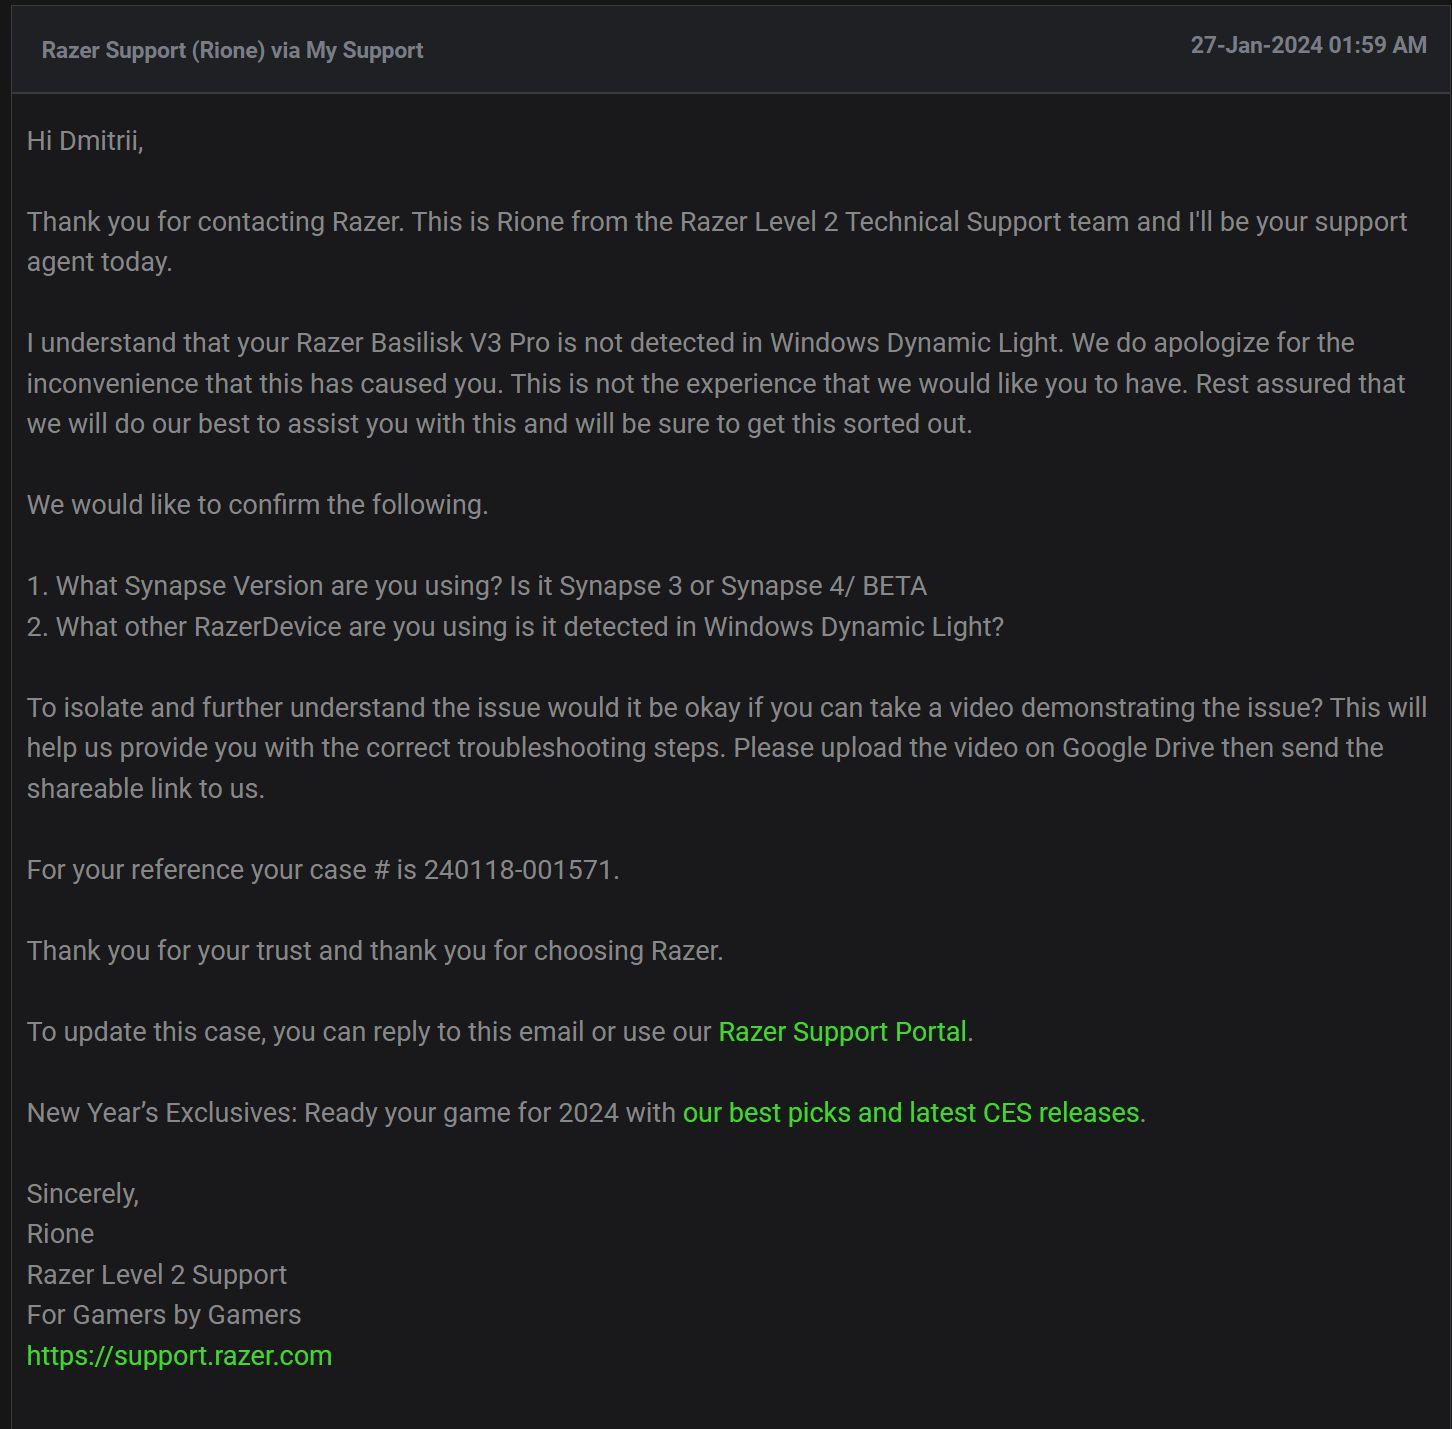Click the message header bar
Image resolution: width=1452 pixels, height=1429 pixels.
[731, 49]
